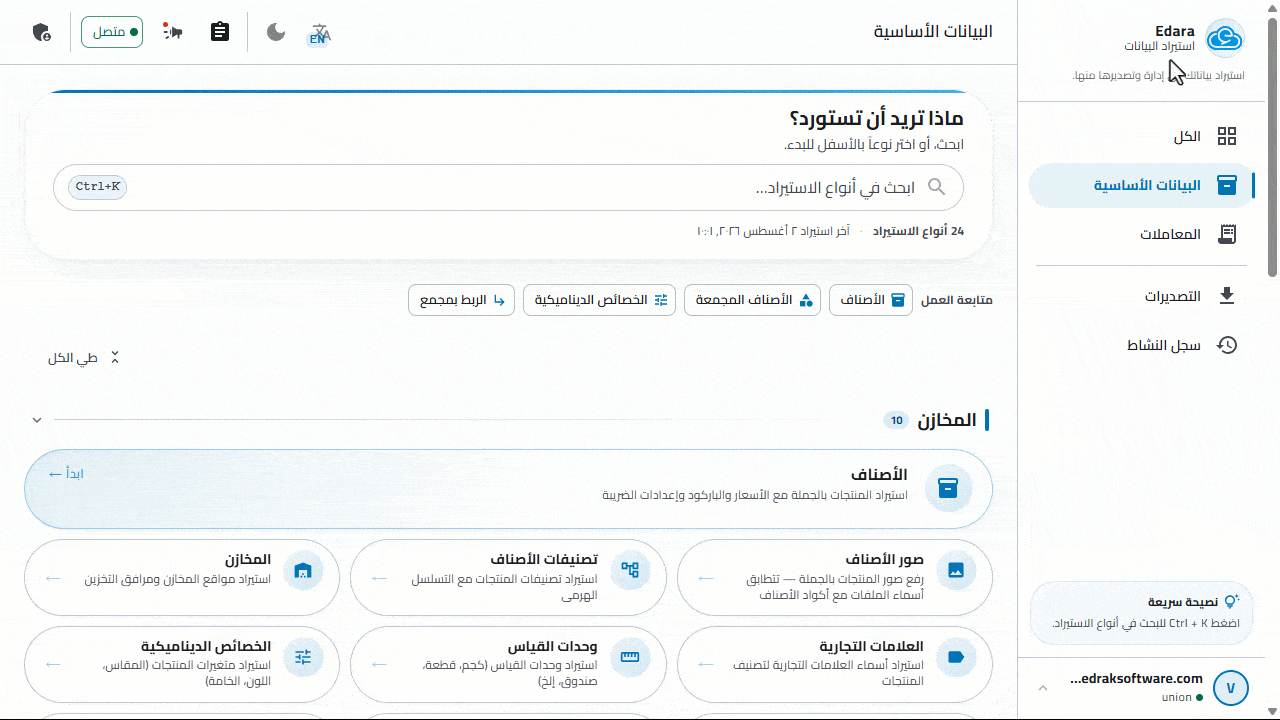The height and width of the screenshot is (720, 1280).
Task: Click the magnifier search icon
Action: 937,187
